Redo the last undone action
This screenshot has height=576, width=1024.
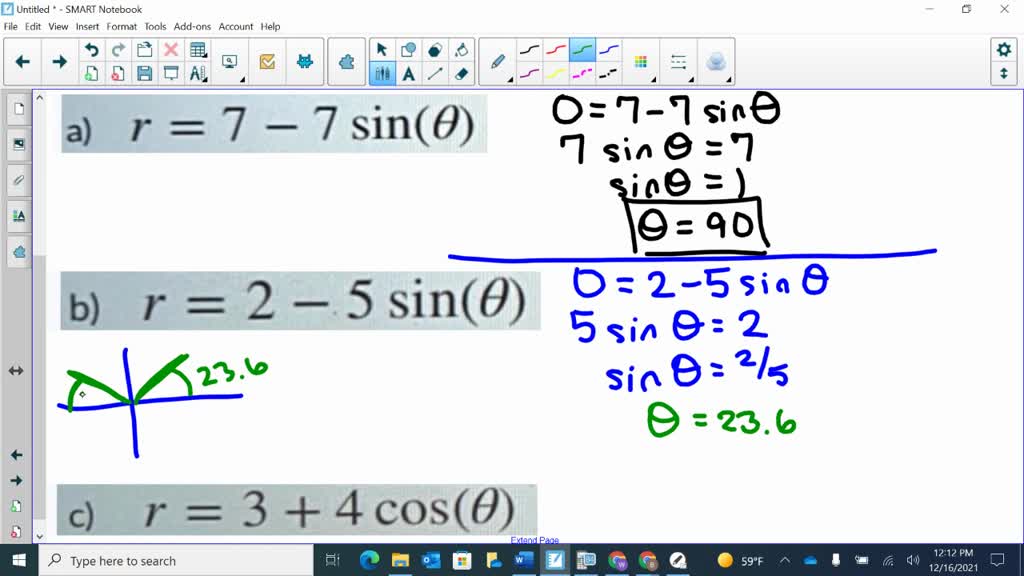pos(118,50)
